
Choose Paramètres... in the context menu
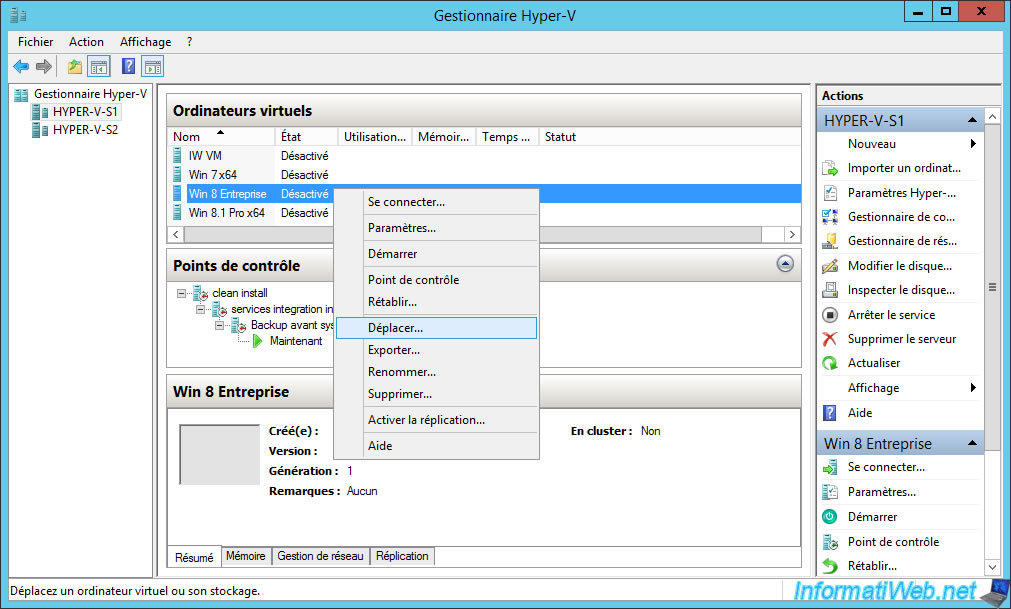click(x=437, y=228)
